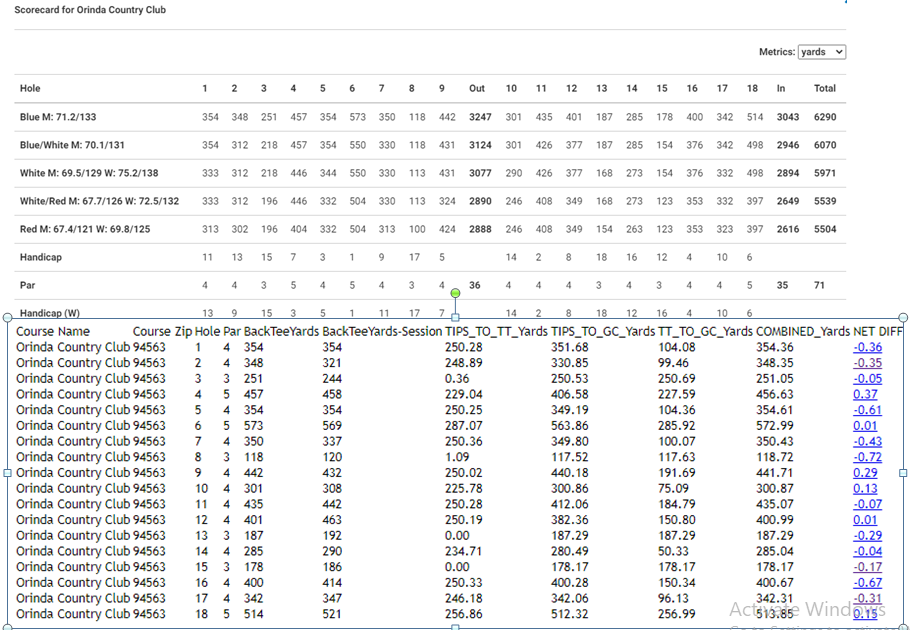
Task: Open NET DIFF link -0.35 for hole 2
Action: click(x=867, y=363)
